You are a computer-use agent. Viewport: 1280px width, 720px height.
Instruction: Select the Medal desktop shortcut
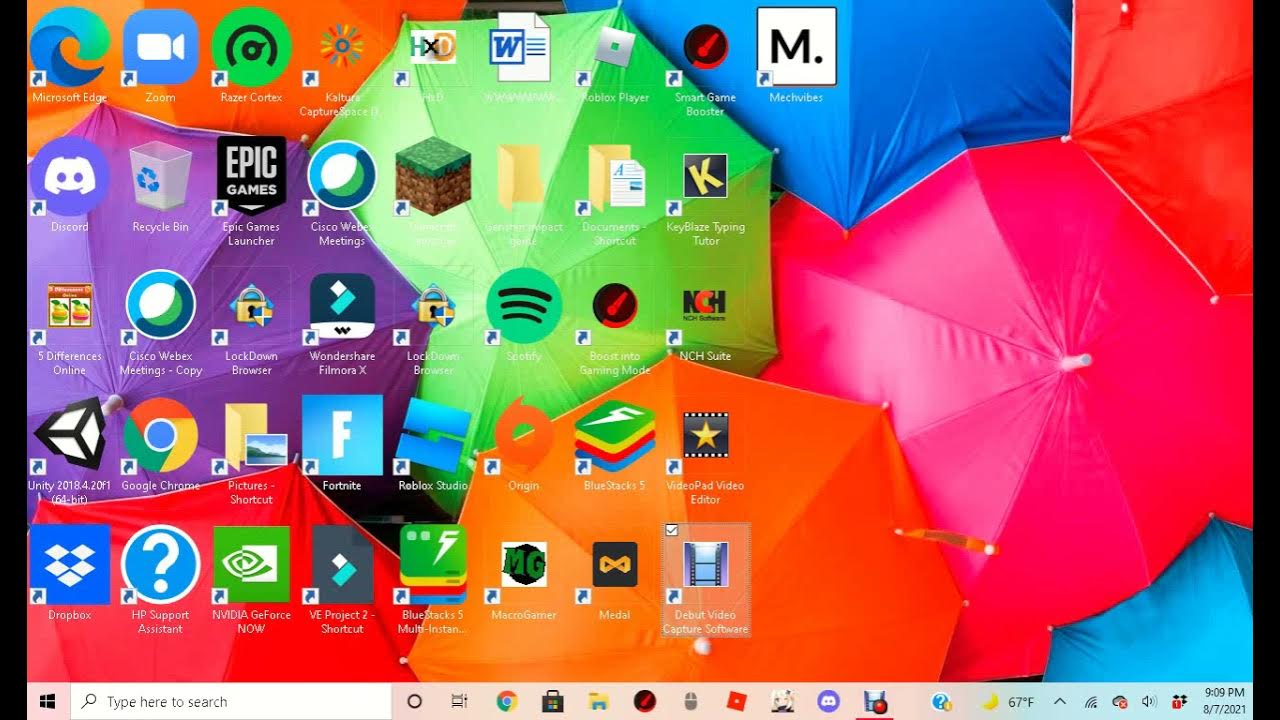(614, 565)
